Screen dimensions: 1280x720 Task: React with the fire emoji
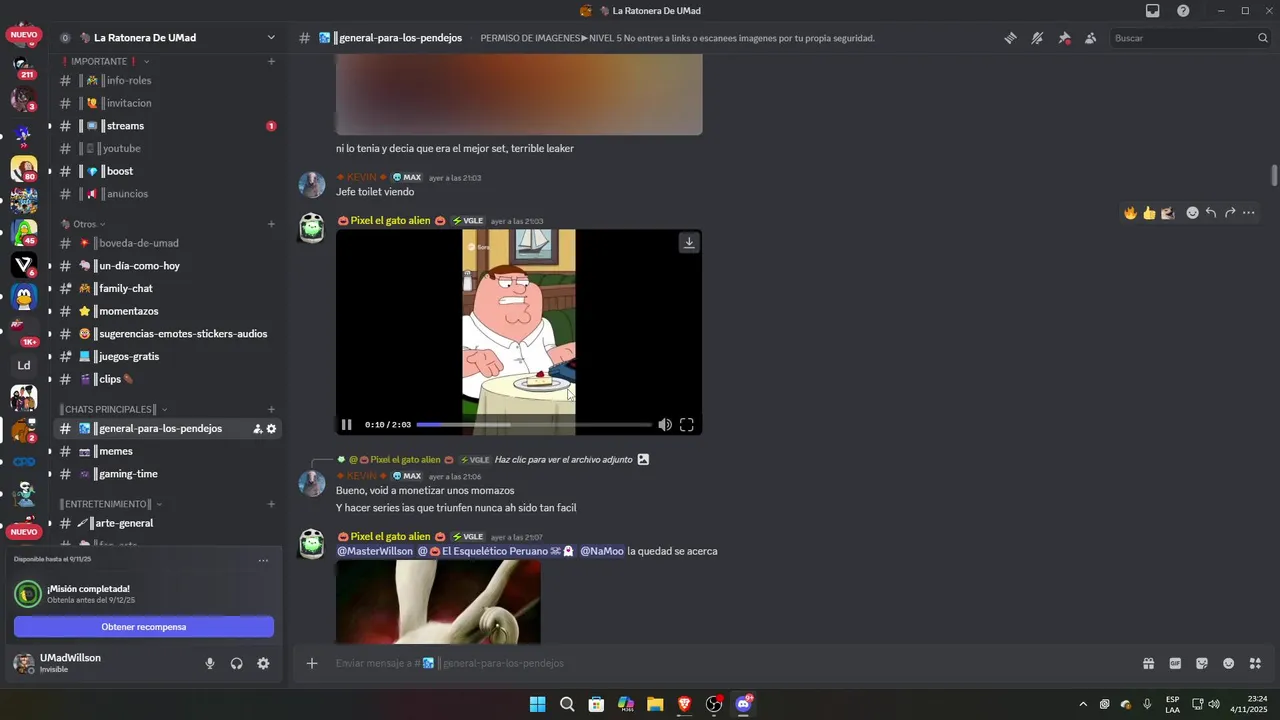click(x=1131, y=213)
